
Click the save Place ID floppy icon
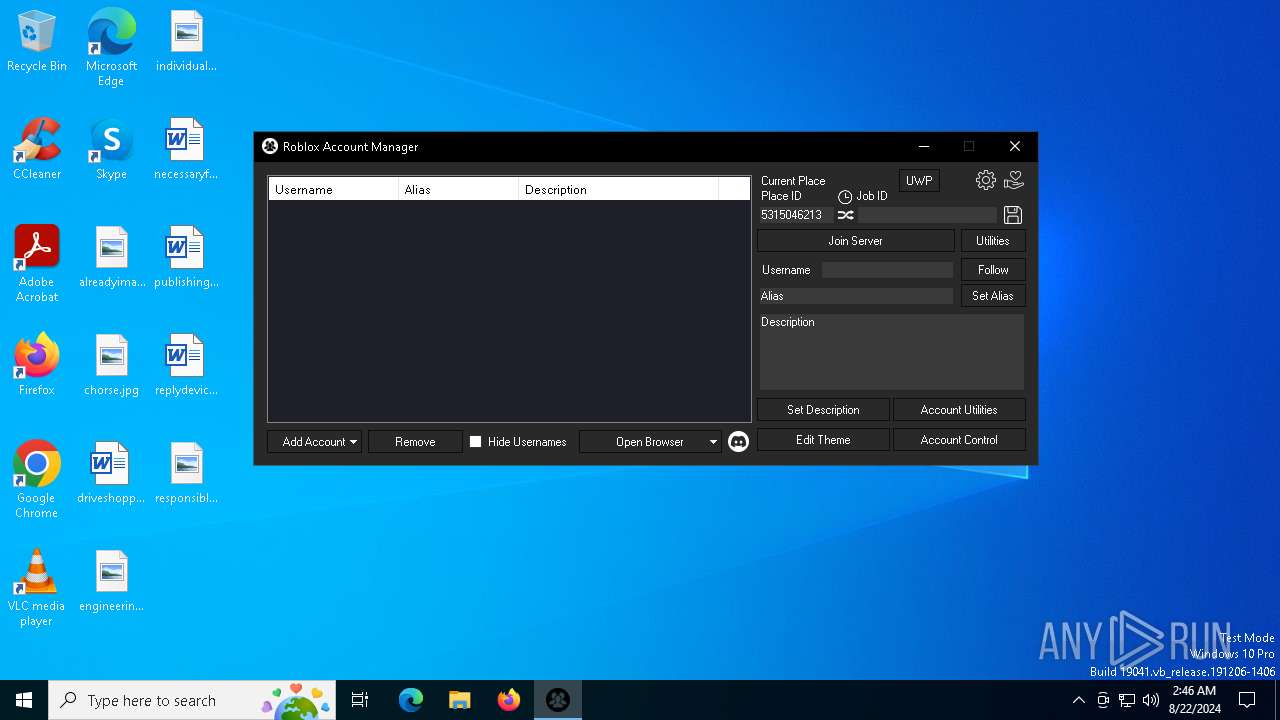[1013, 215]
